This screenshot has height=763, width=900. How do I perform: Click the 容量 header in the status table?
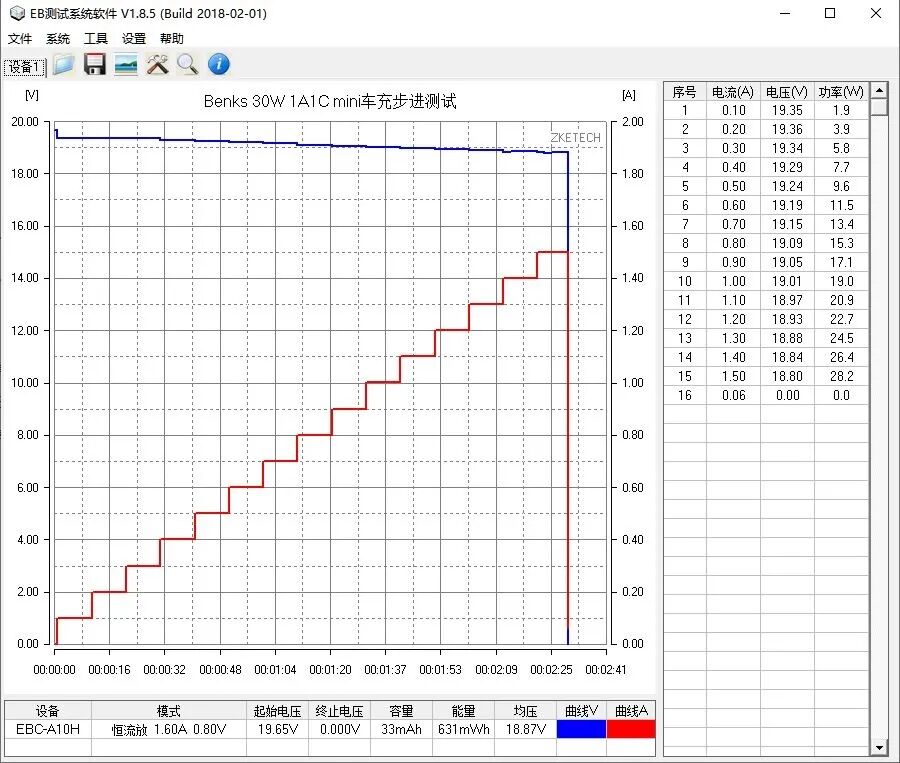click(x=401, y=711)
